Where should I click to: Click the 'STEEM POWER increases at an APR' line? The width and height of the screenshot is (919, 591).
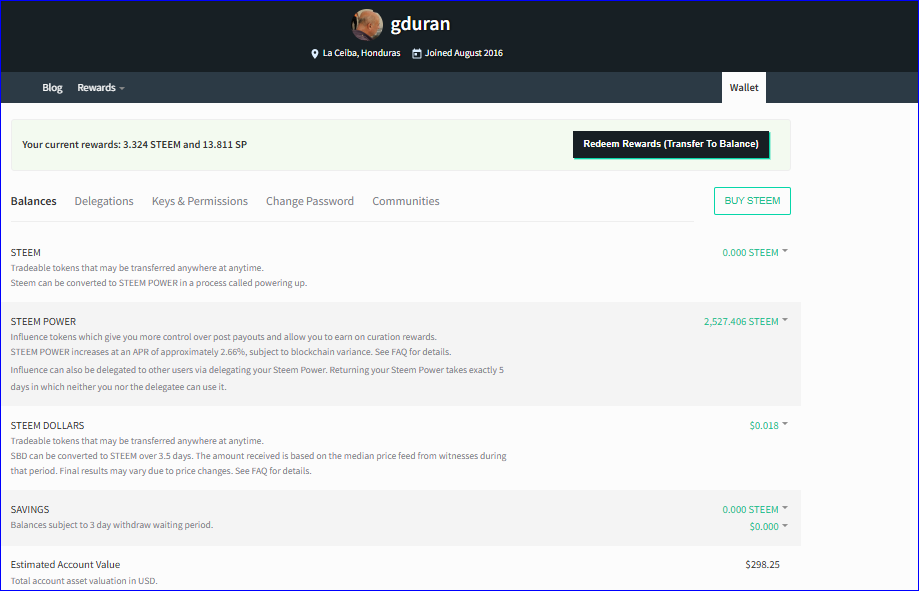coord(231,352)
